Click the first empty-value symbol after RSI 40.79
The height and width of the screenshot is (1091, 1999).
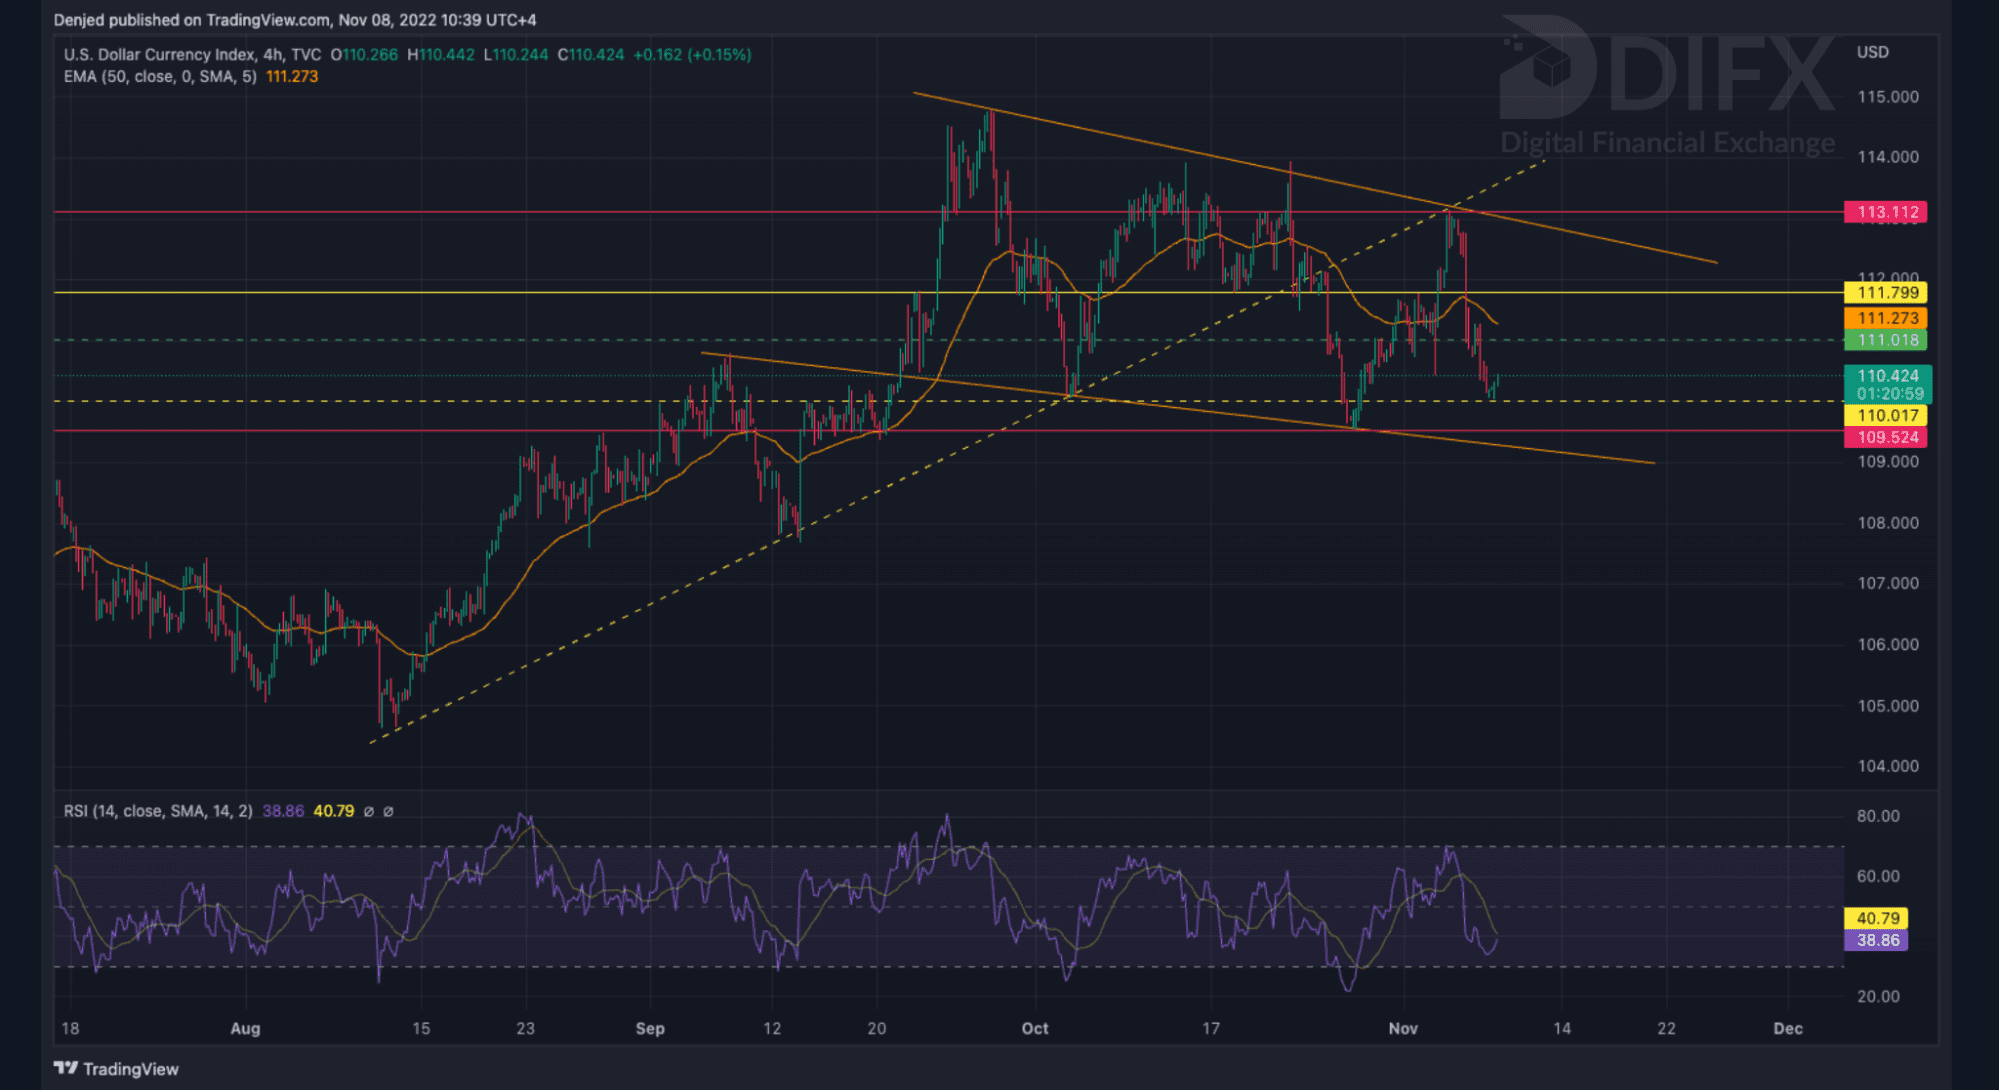point(369,811)
